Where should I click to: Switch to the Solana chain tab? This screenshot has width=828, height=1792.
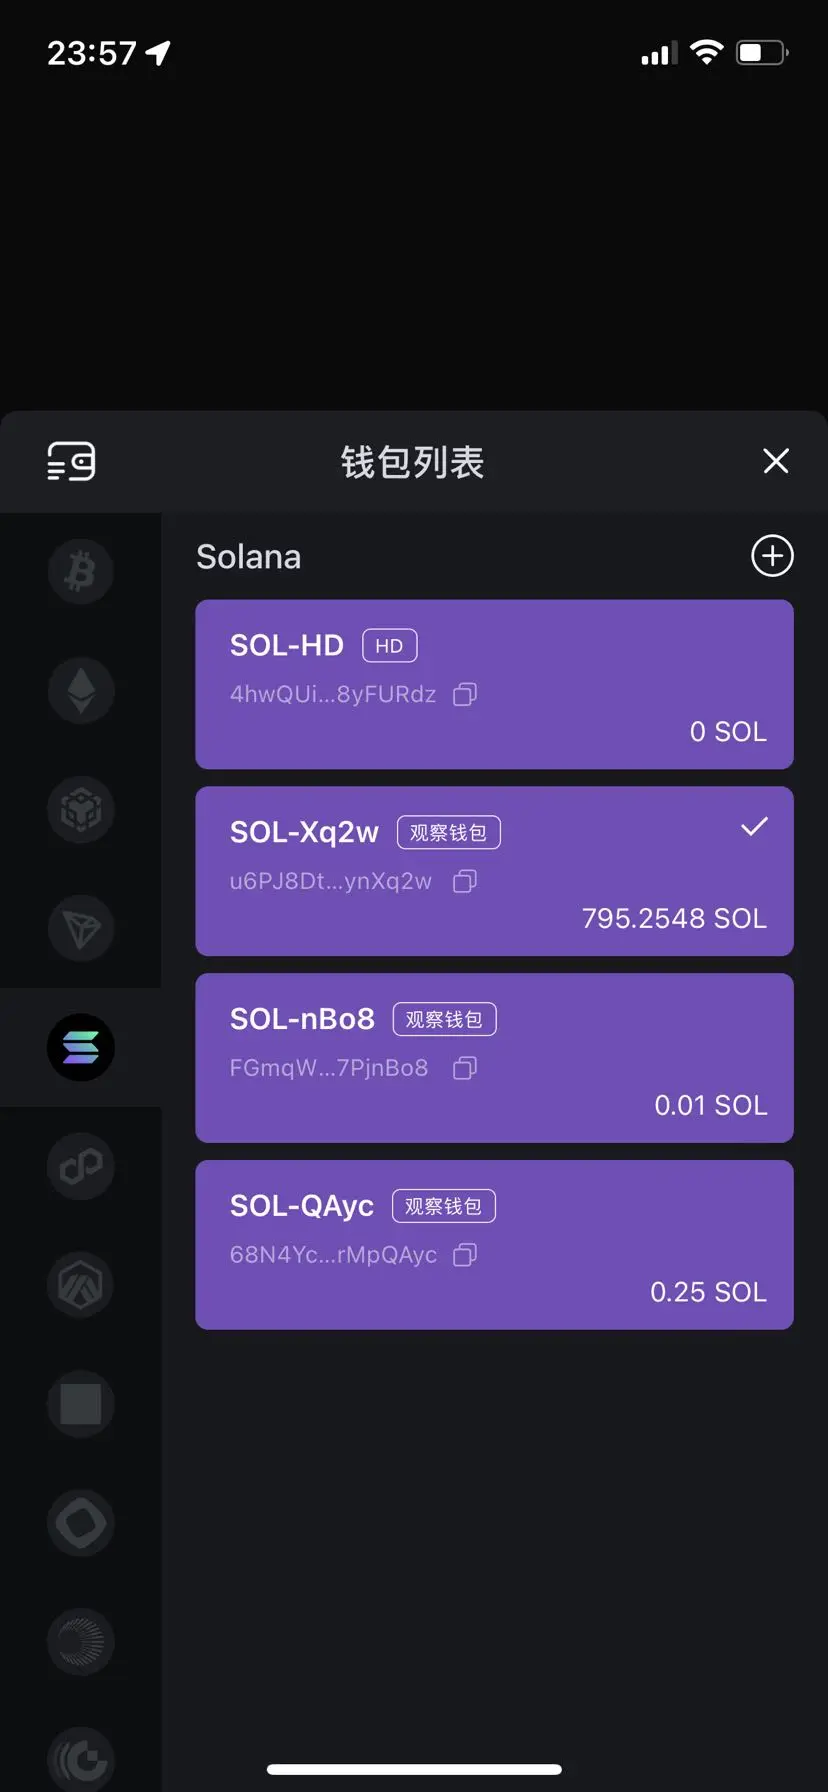(x=81, y=1048)
